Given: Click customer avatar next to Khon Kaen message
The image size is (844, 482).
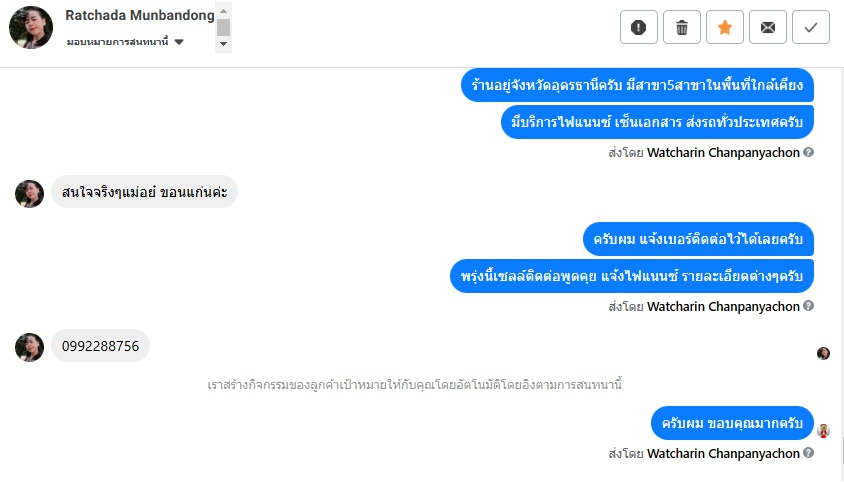Looking at the screenshot, I should 30,193.
